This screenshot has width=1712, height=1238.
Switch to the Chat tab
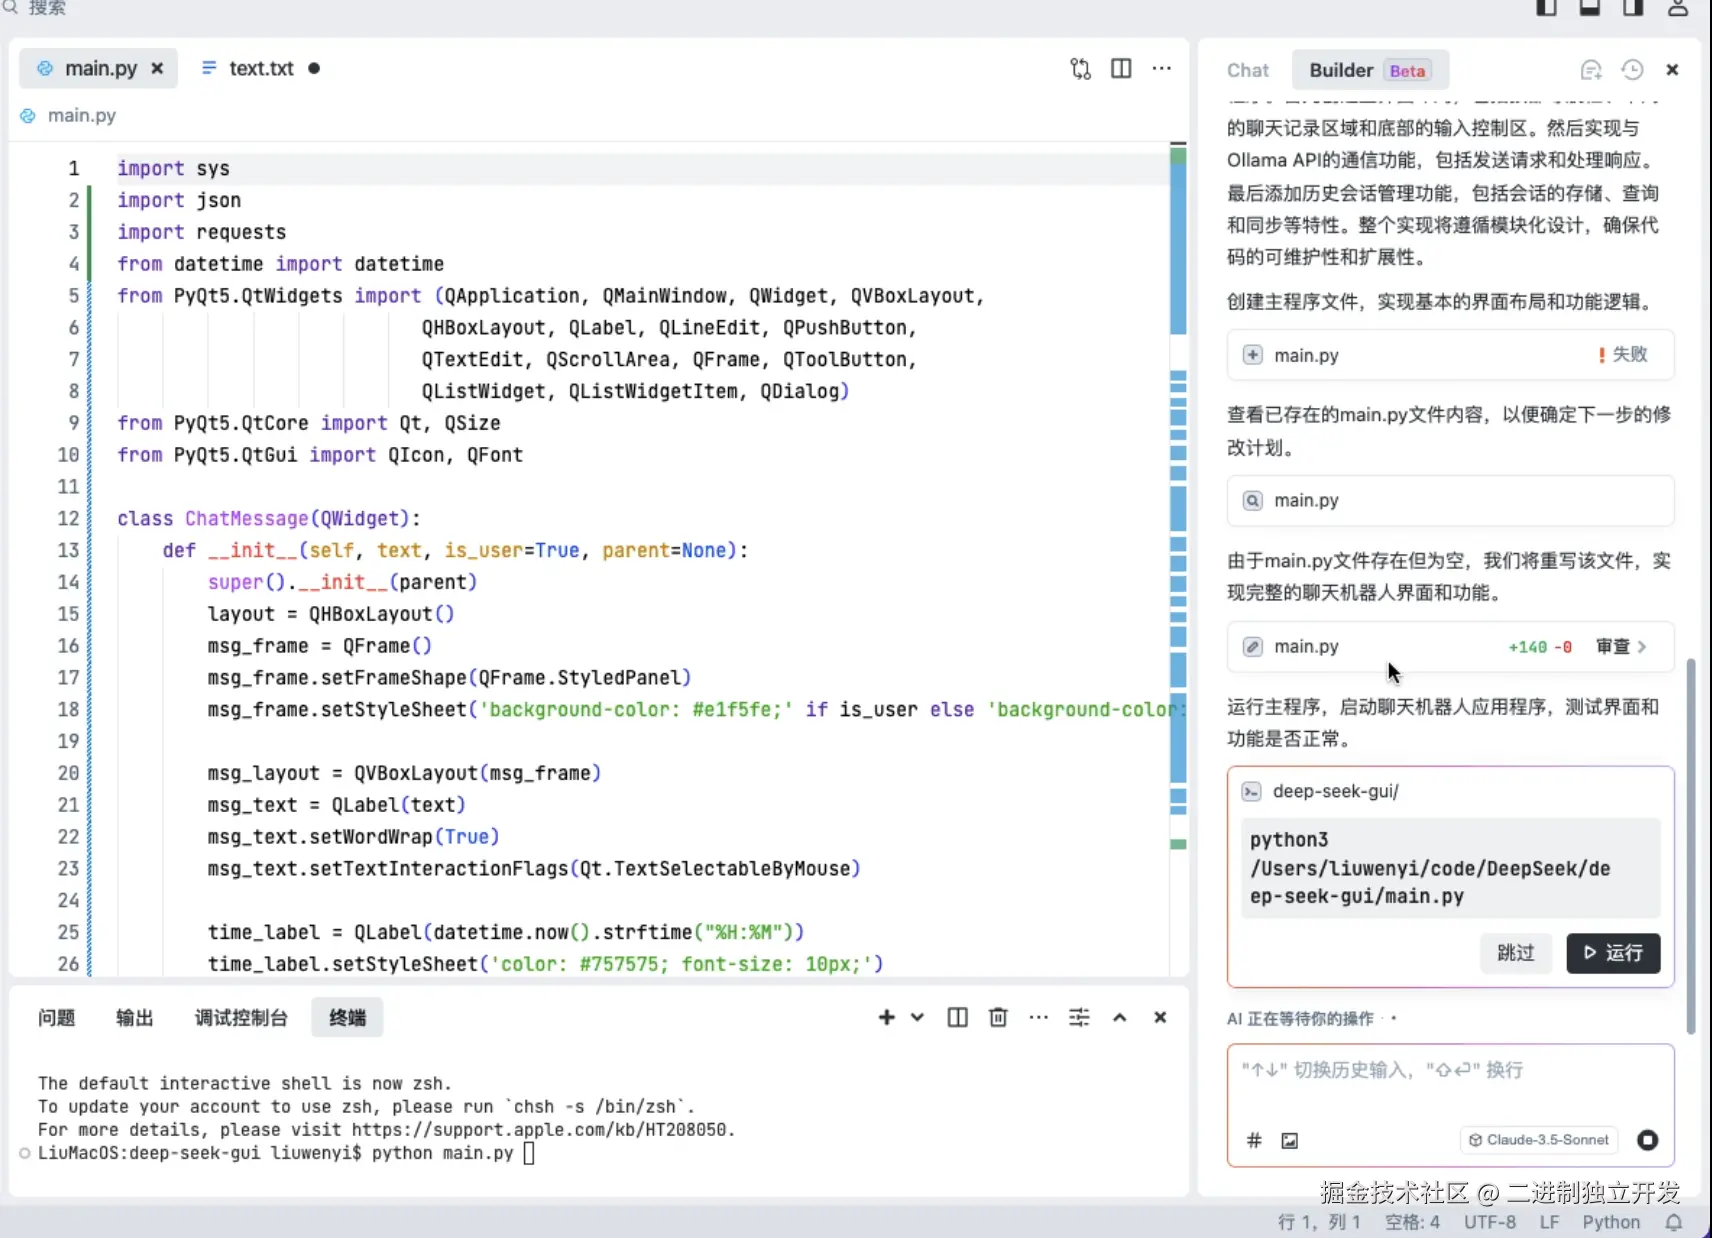tap(1247, 70)
